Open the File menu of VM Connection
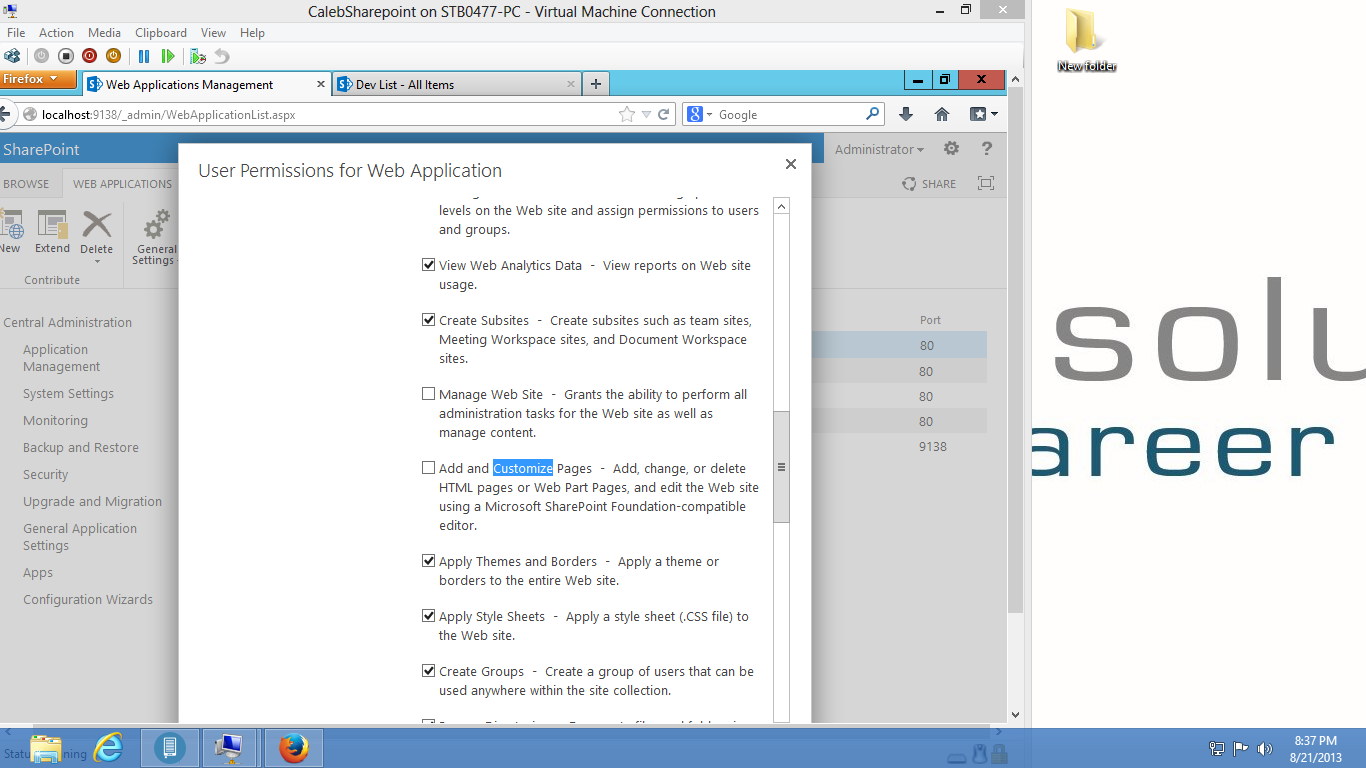The width and height of the screenshot is (1366, 768). click(x=16, y=33)
